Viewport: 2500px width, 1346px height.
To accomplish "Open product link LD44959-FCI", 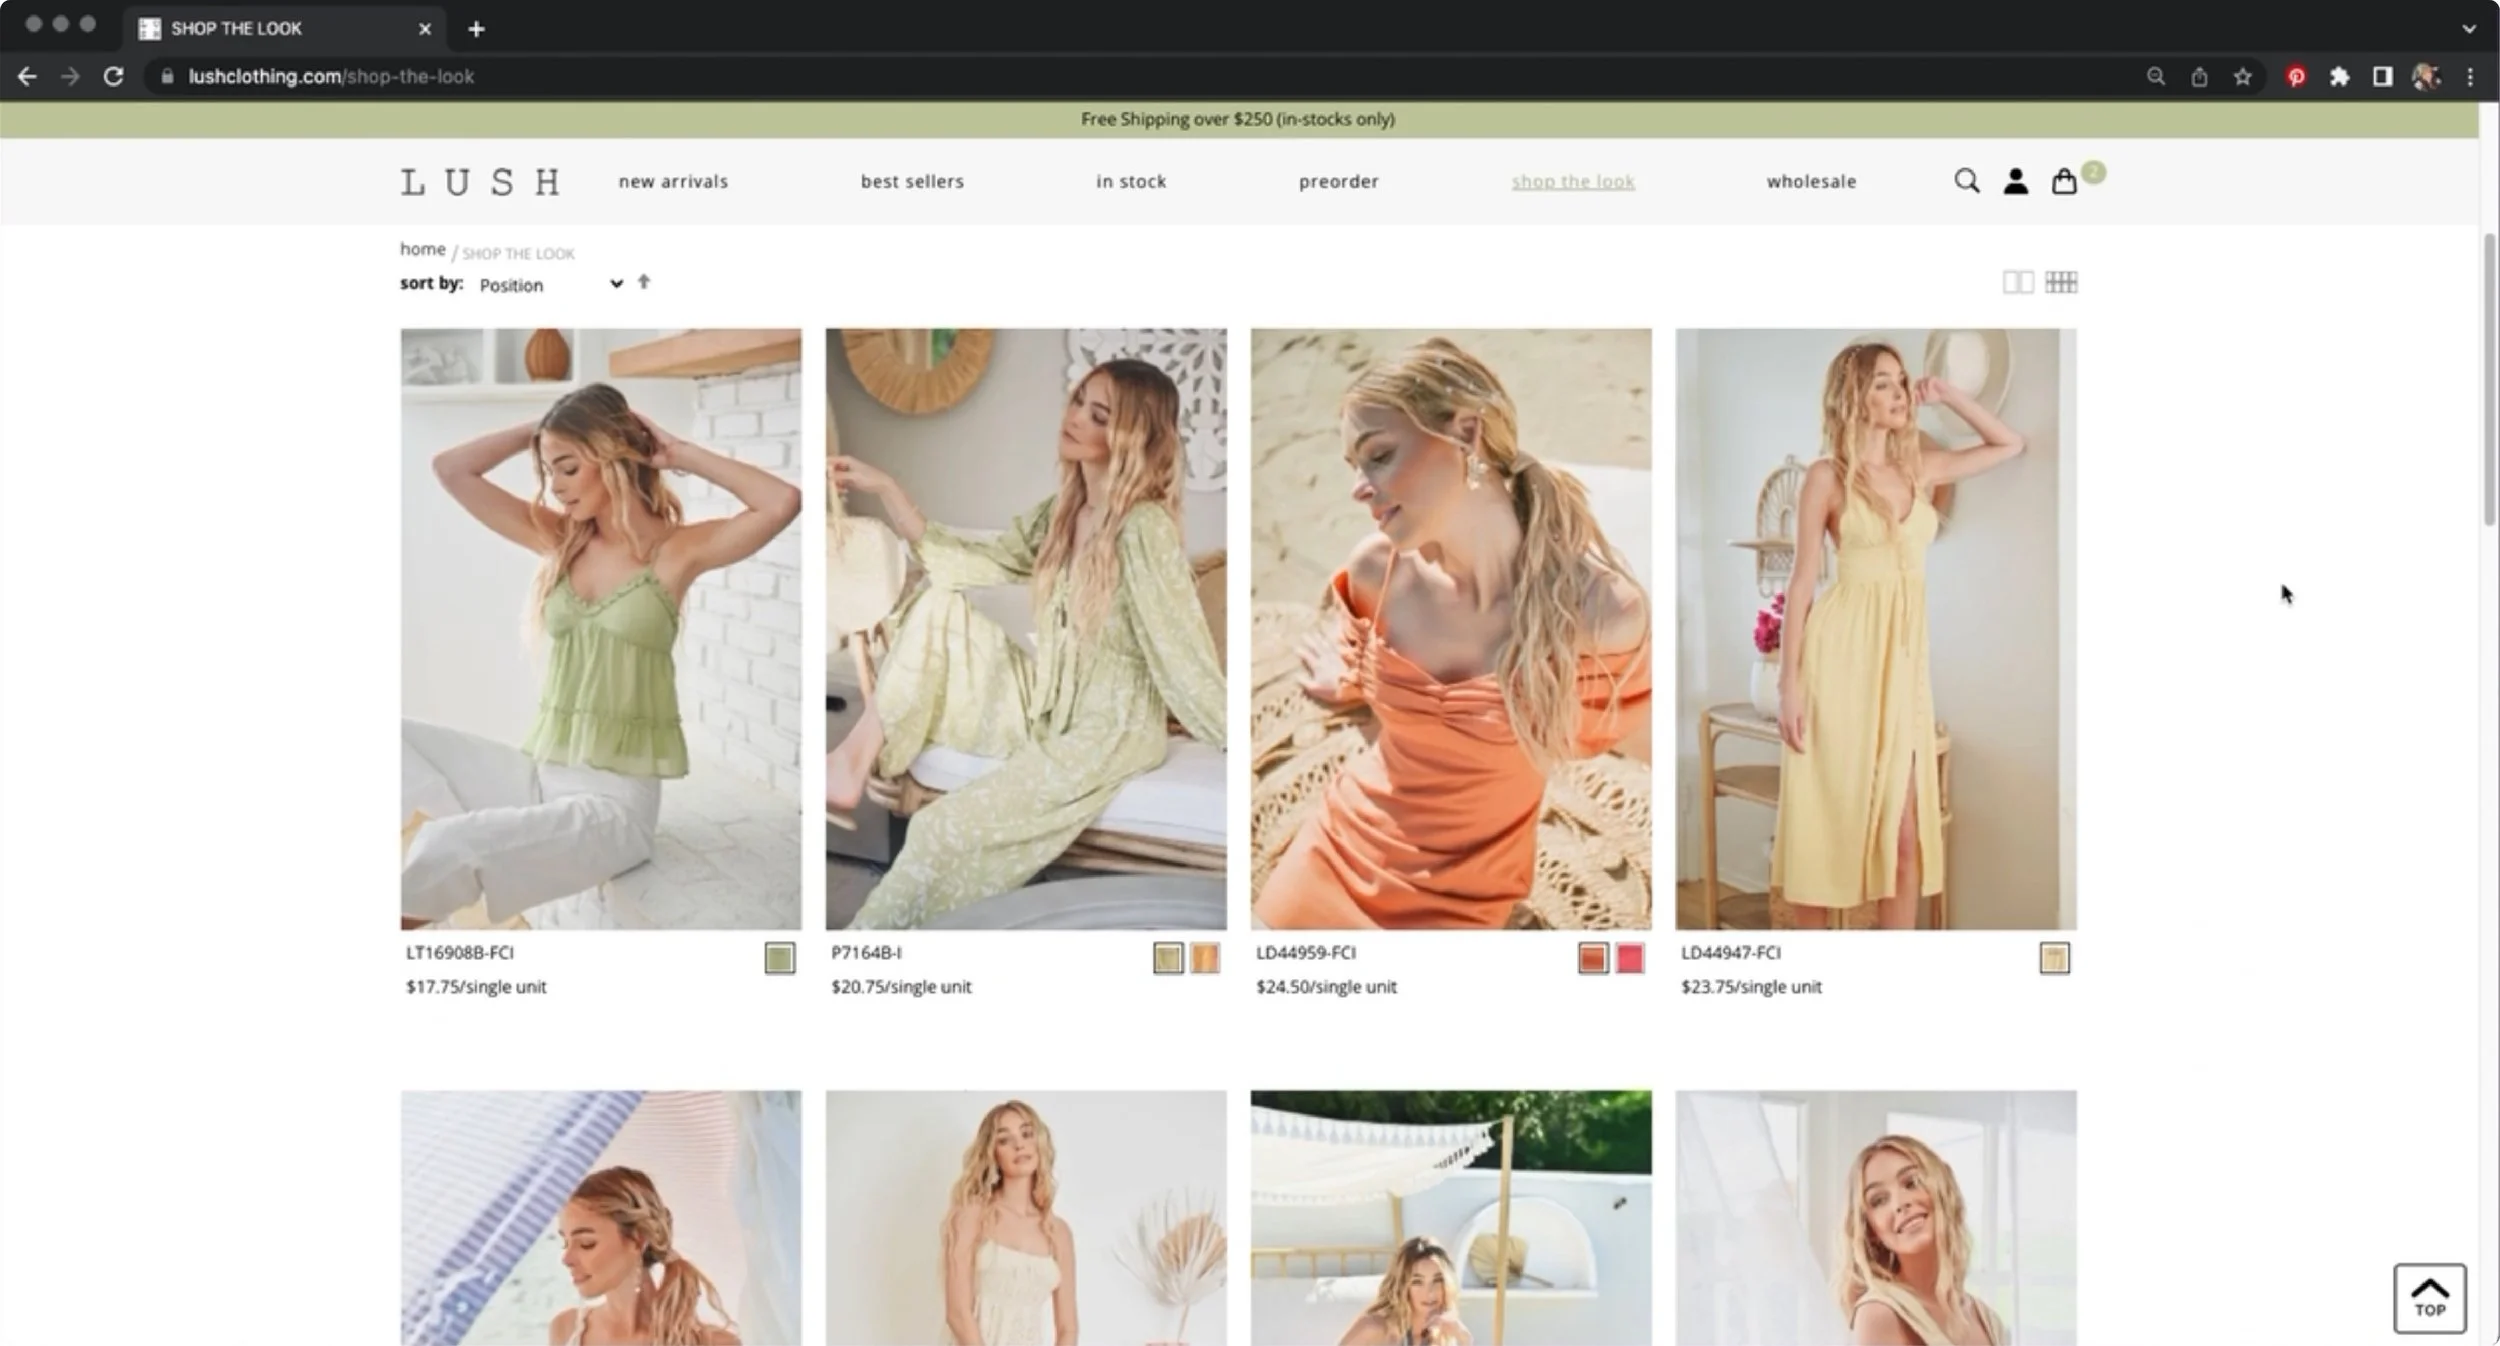I will [x=1306, y=953].
